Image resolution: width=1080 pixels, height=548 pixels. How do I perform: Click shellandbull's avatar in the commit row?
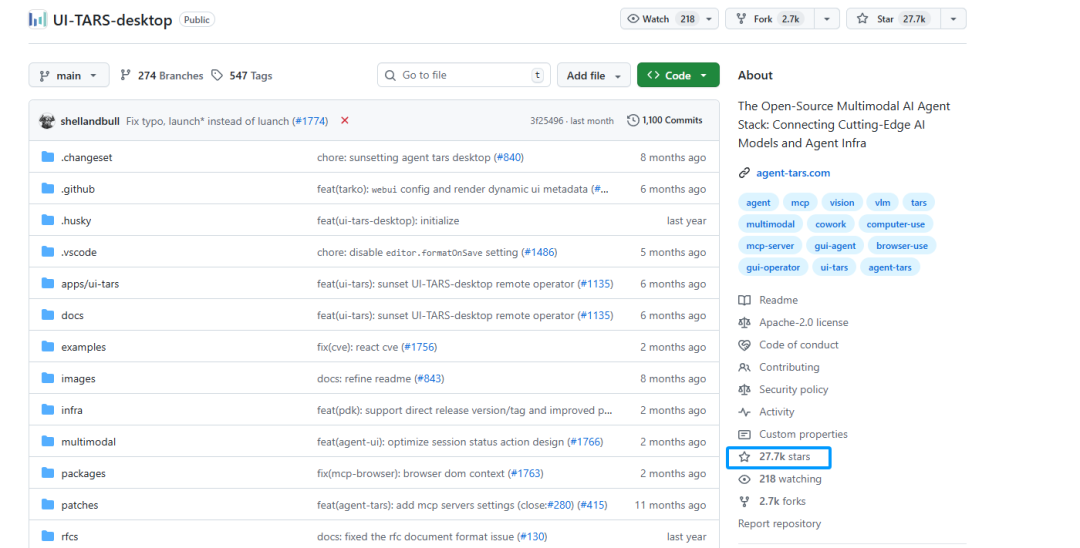coord(47,121)
